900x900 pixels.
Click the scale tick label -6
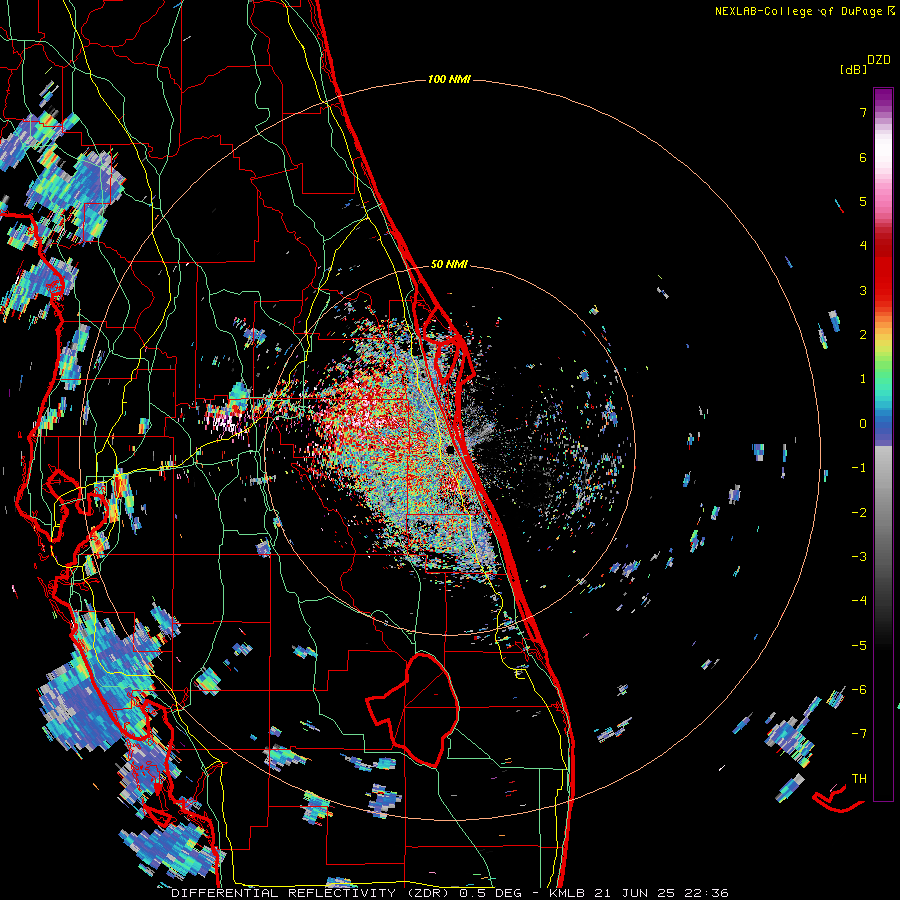coord(859,689)
